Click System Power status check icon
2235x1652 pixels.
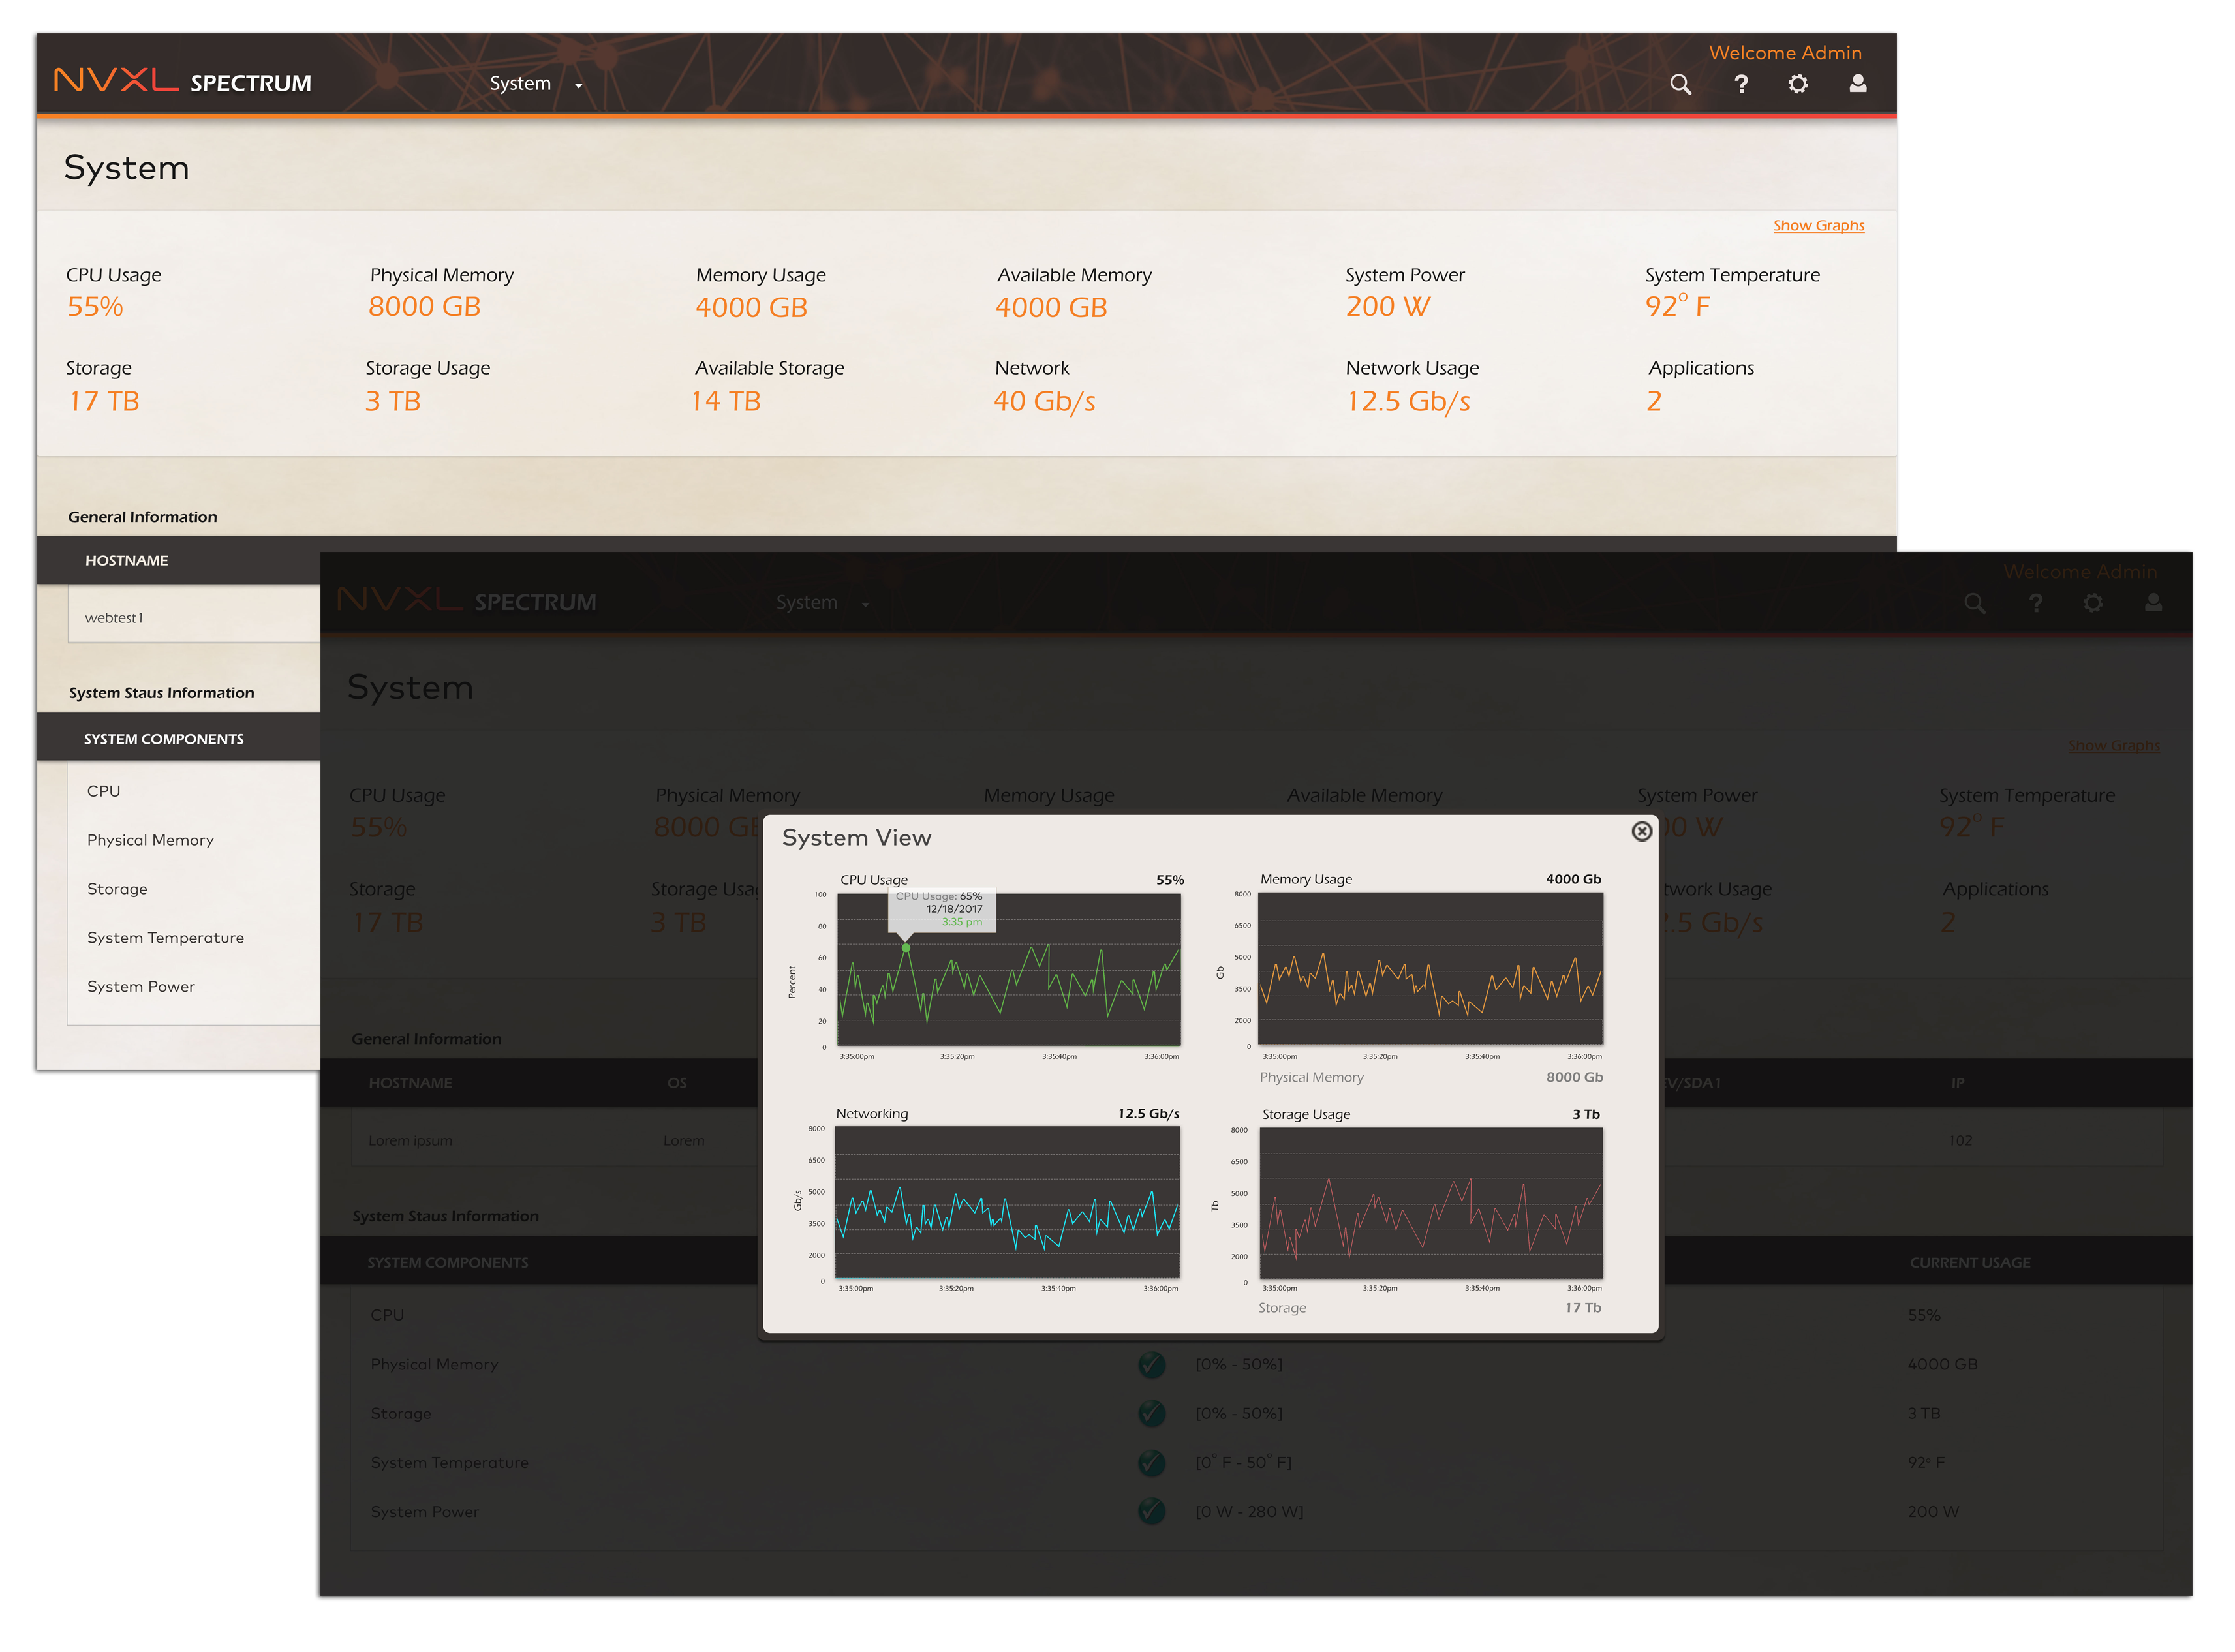coord(1151,1511)
